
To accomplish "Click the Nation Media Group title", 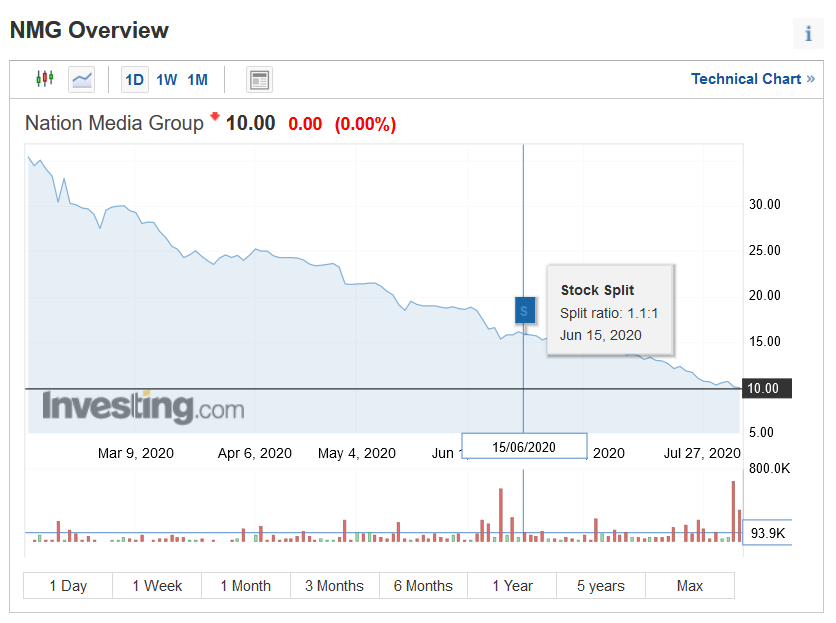I will click(x=114, y=123).
